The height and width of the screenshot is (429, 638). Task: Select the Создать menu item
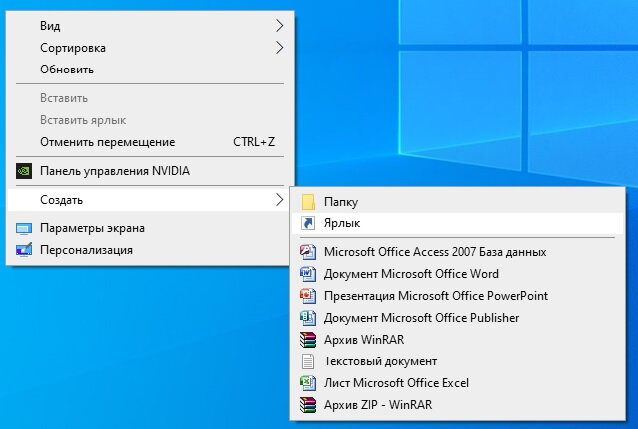[150, 199]
